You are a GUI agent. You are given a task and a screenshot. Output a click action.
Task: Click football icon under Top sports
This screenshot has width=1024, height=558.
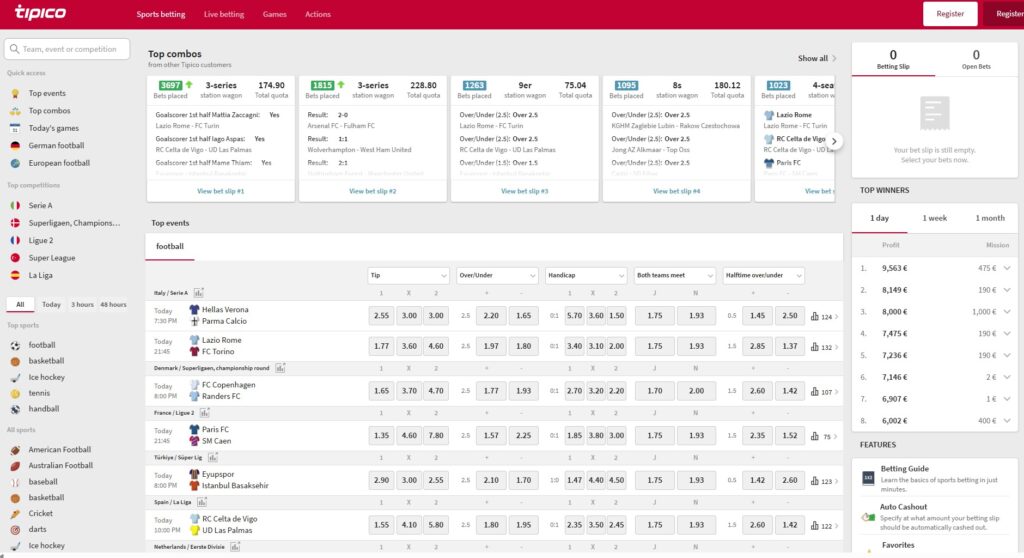pyautogui.click(x=15, y=345)
